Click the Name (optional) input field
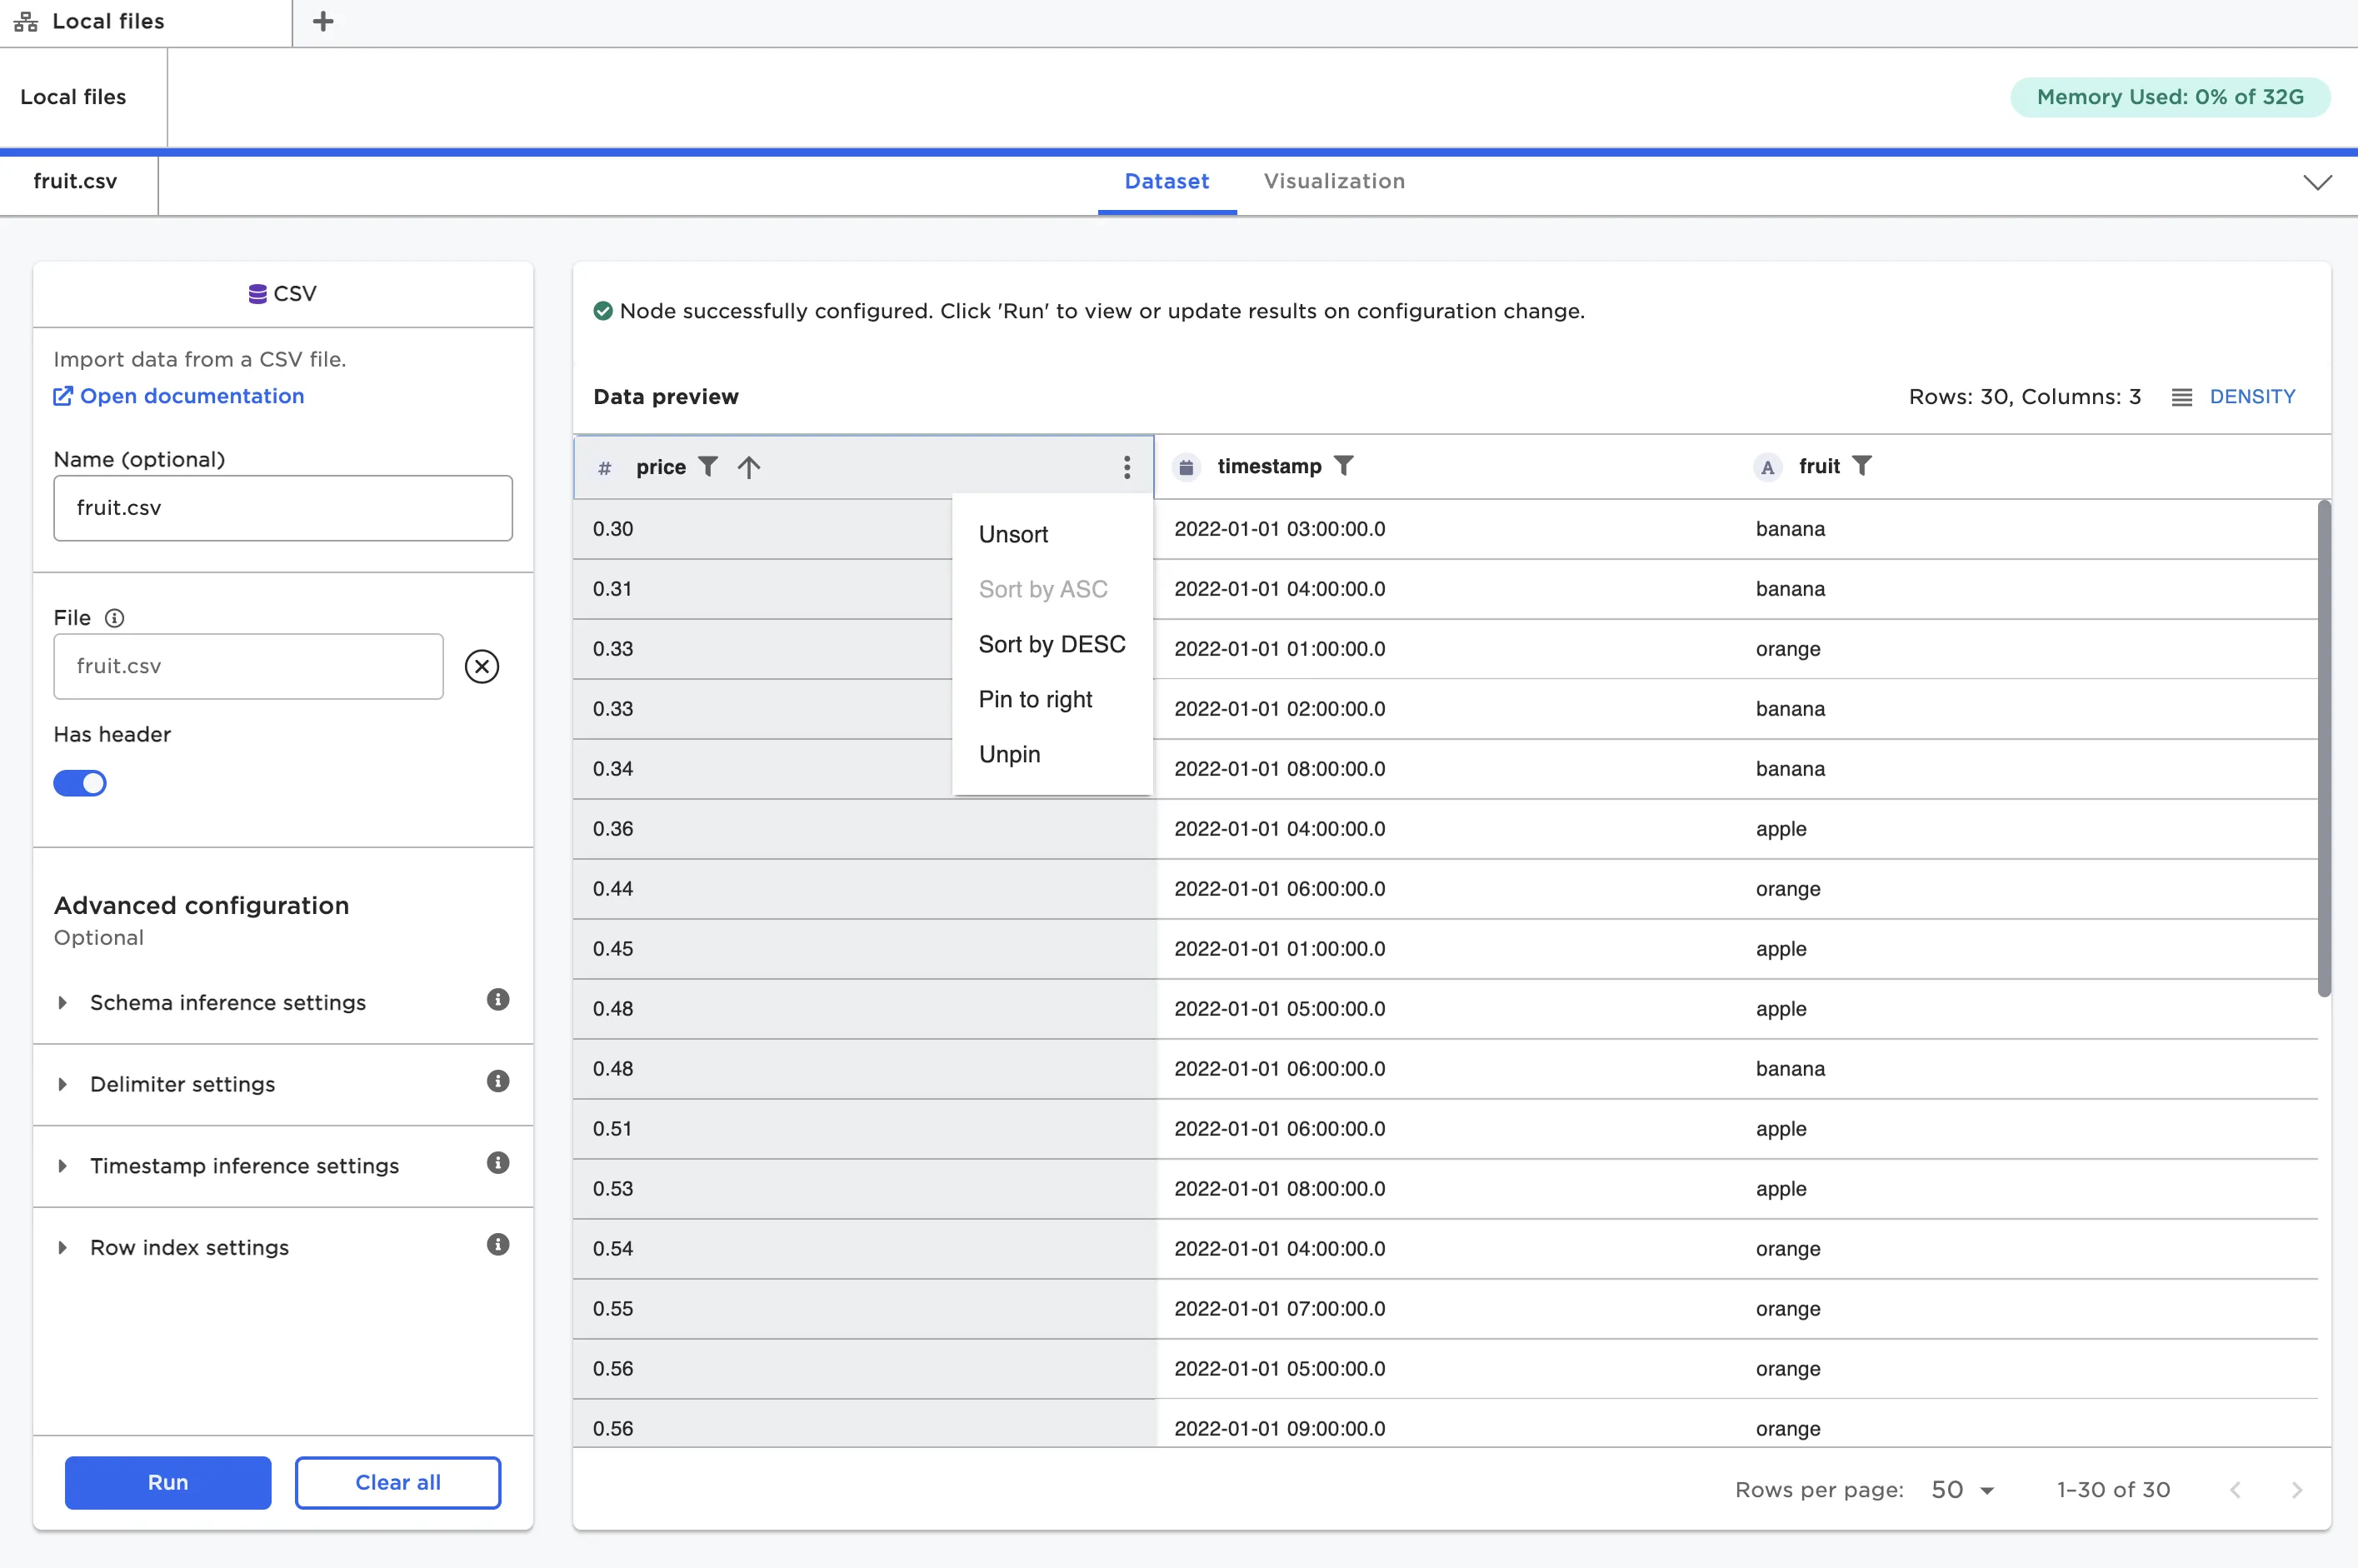 click(x=283, y=508)
